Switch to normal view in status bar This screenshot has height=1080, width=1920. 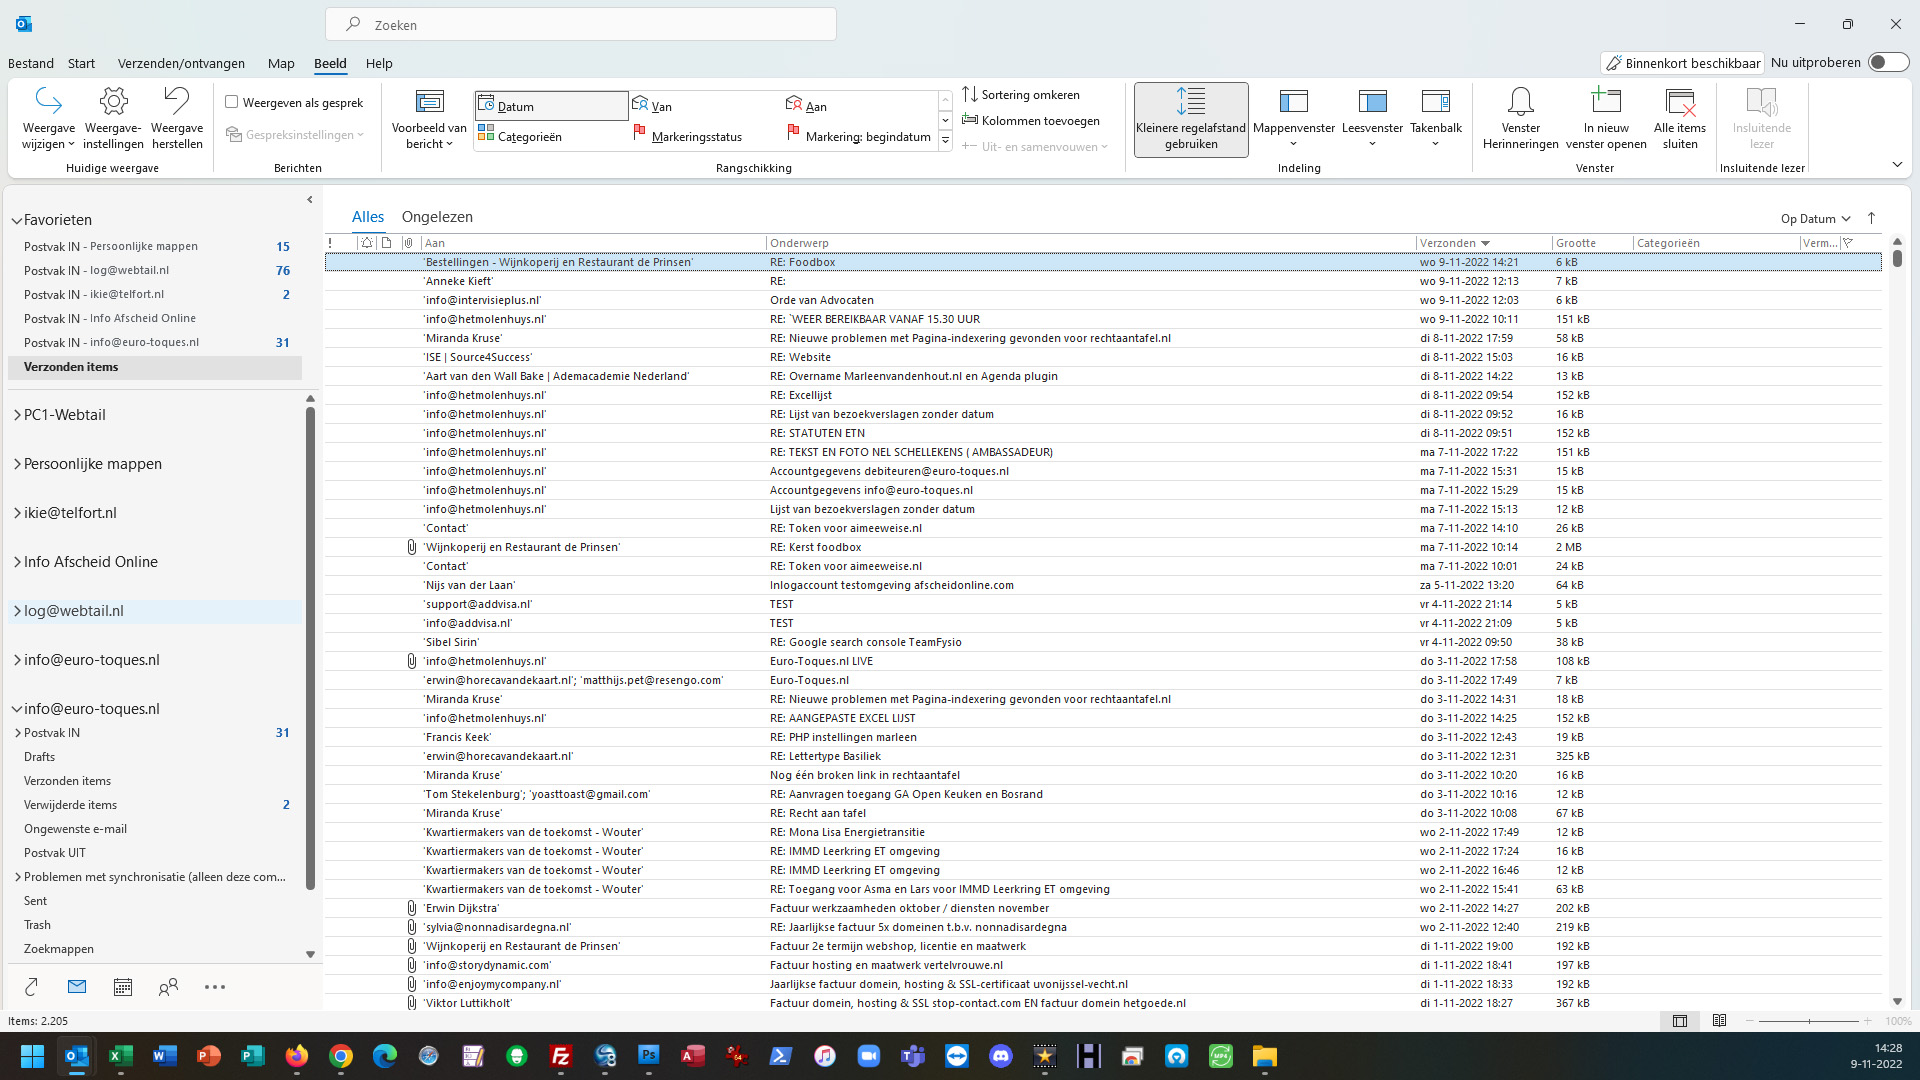[x=1680, y=1021]
